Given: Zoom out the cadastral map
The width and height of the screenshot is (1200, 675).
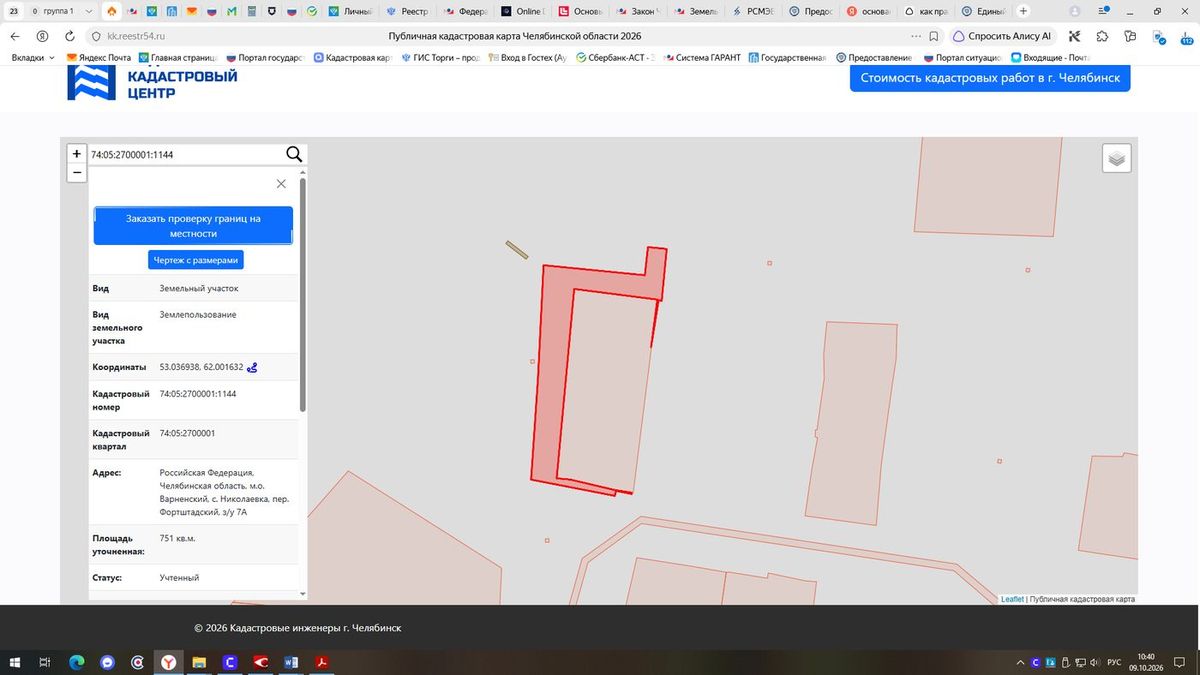Looking at the screenshot, I should pos(77,173).
